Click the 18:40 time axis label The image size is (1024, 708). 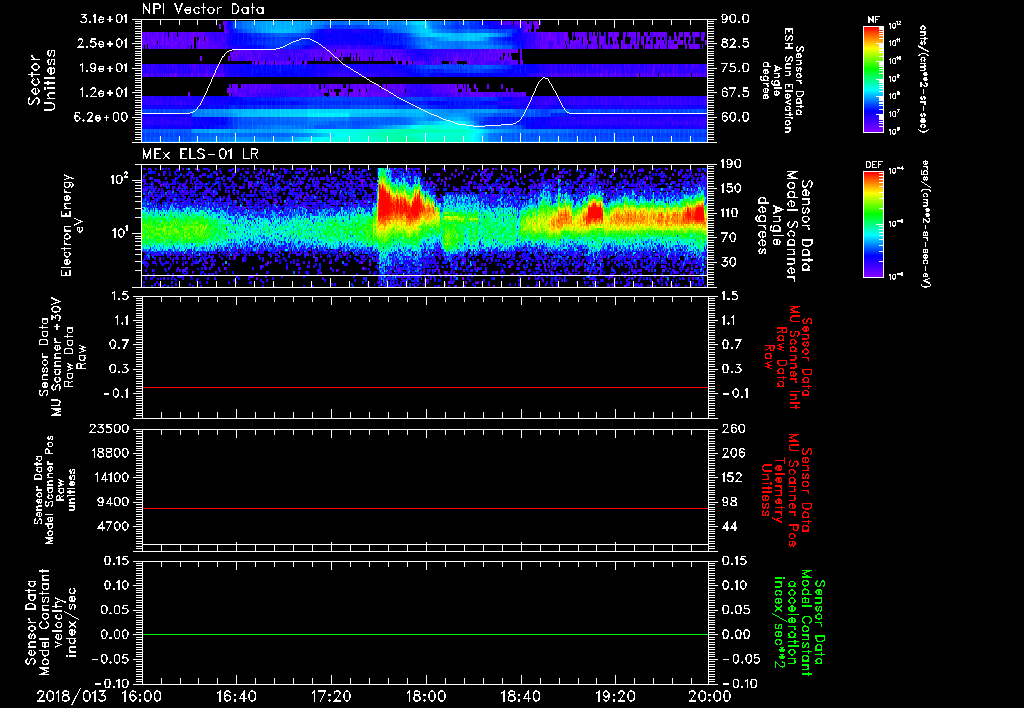[x=520, y=694]
